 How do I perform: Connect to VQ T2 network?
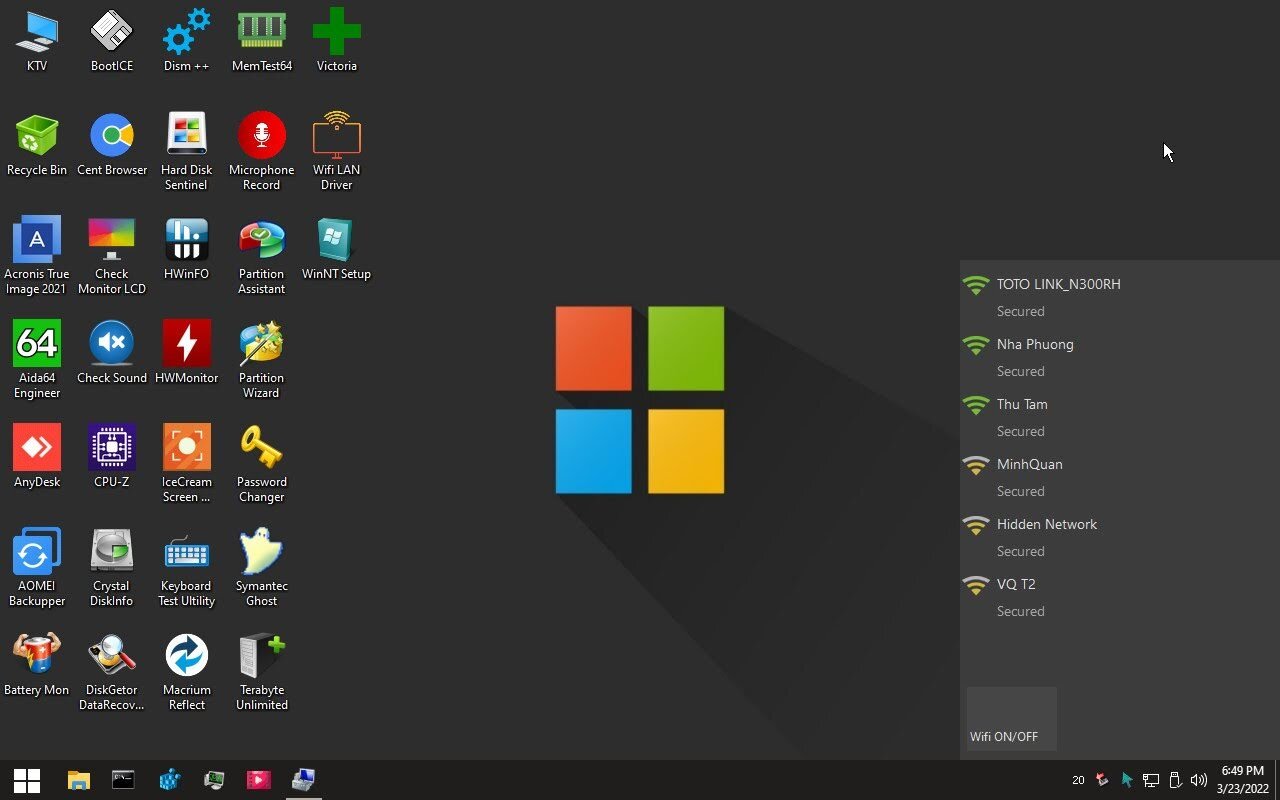point(1120,597)
